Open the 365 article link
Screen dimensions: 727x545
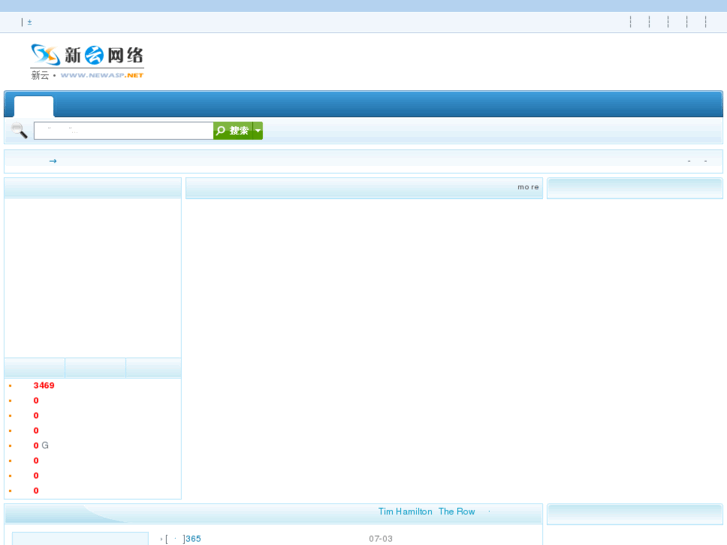click(193, 539)
